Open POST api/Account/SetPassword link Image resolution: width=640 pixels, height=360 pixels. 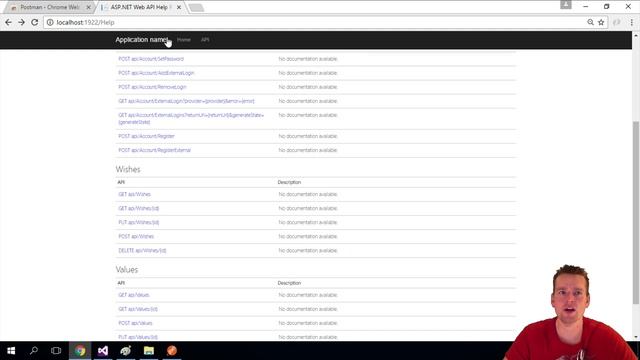151,59
